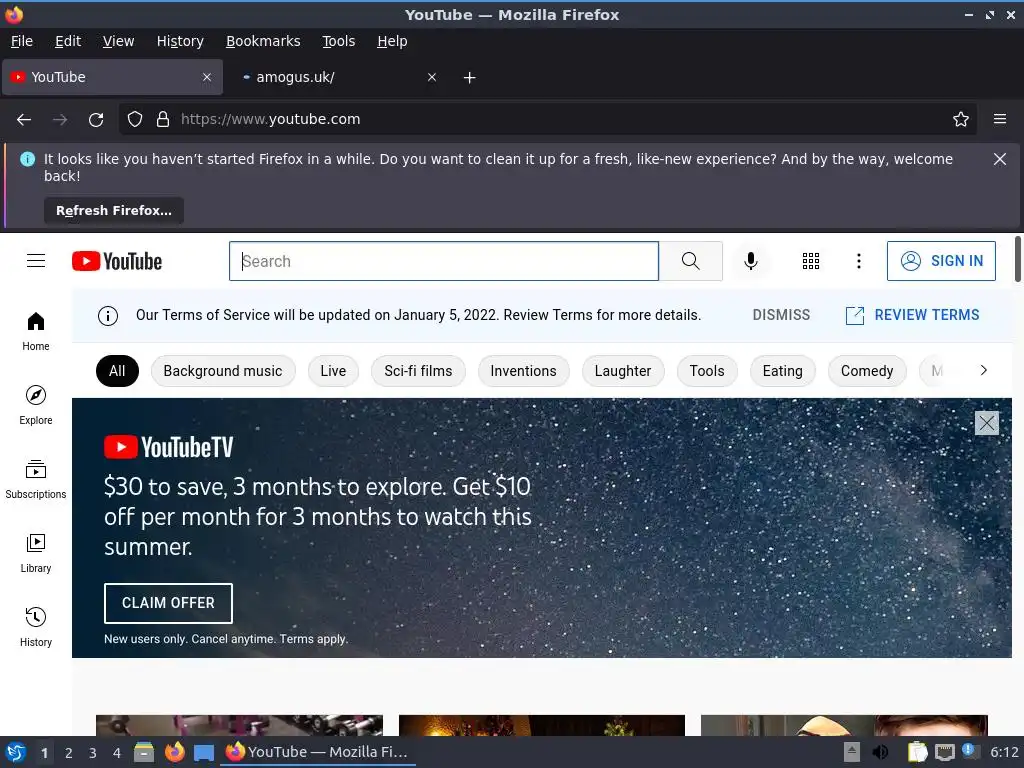1024x768 pixels.
Task: Open the History menu in menu bar
Action: click(180, 41)
